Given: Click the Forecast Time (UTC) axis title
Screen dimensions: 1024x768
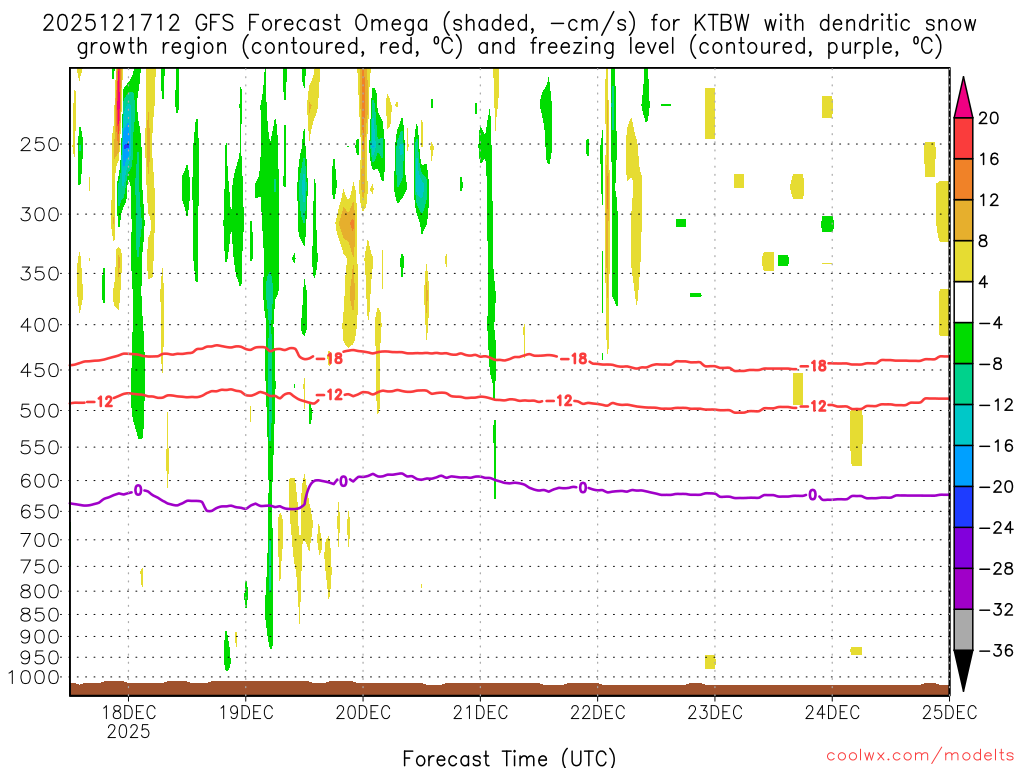Looking at the screenshot, I should point(509,758).
